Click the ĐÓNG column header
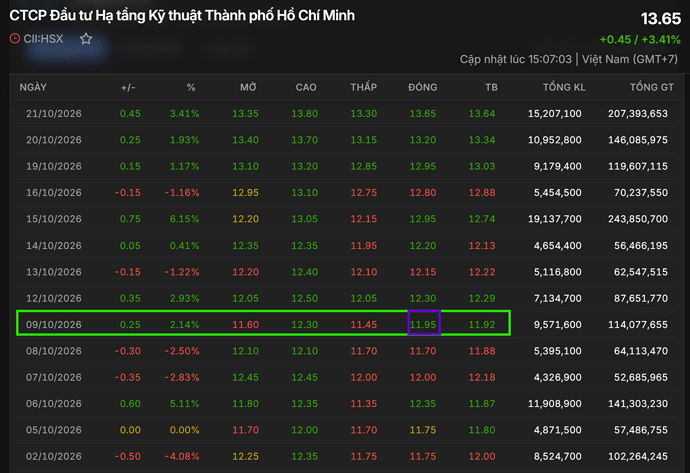 tap(422, 87)
